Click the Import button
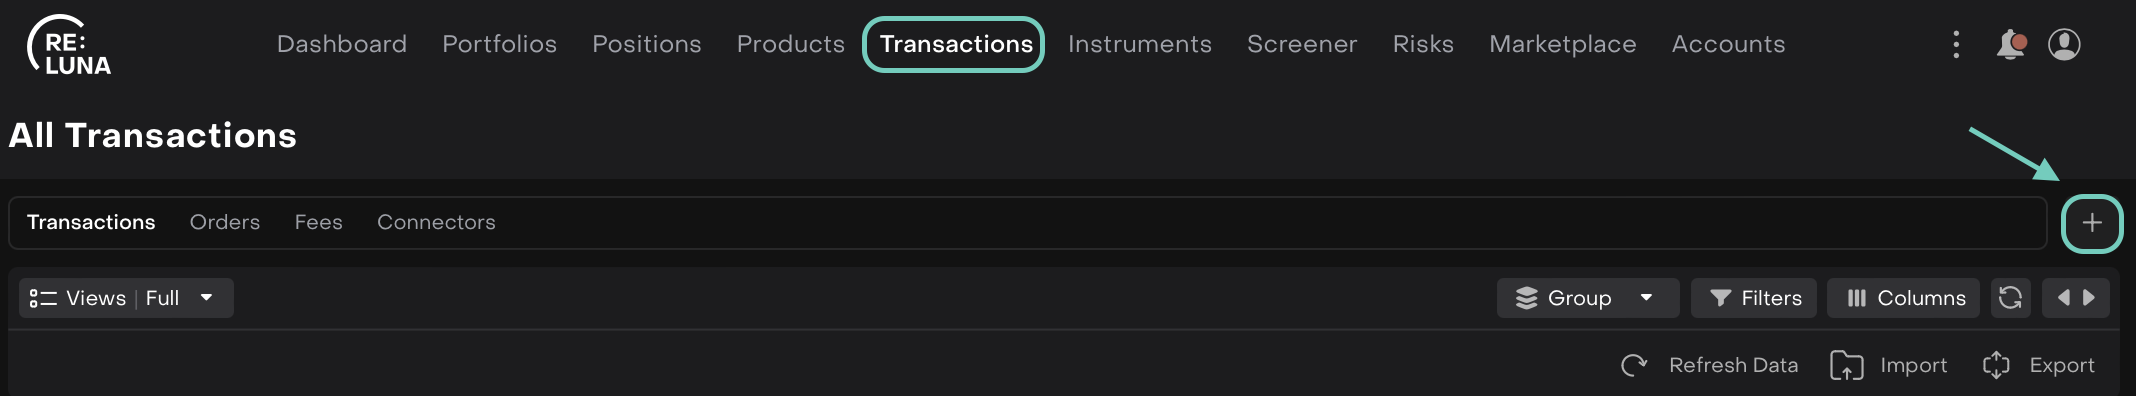 1889,365
